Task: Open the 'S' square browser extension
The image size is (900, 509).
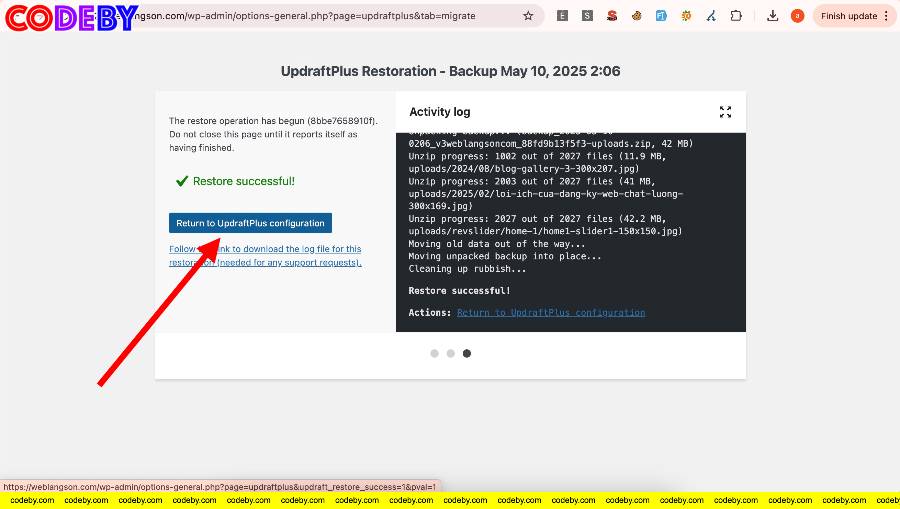Action: (x=587, y=16)
